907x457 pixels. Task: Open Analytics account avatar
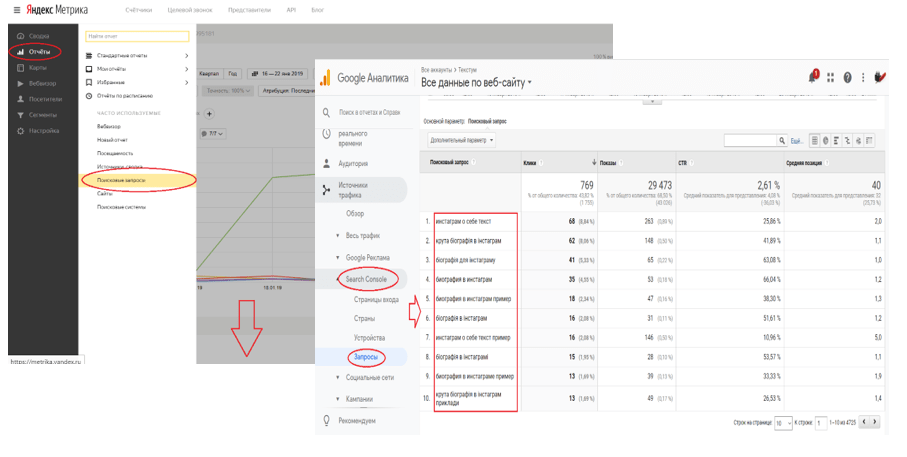coord(880,77)
